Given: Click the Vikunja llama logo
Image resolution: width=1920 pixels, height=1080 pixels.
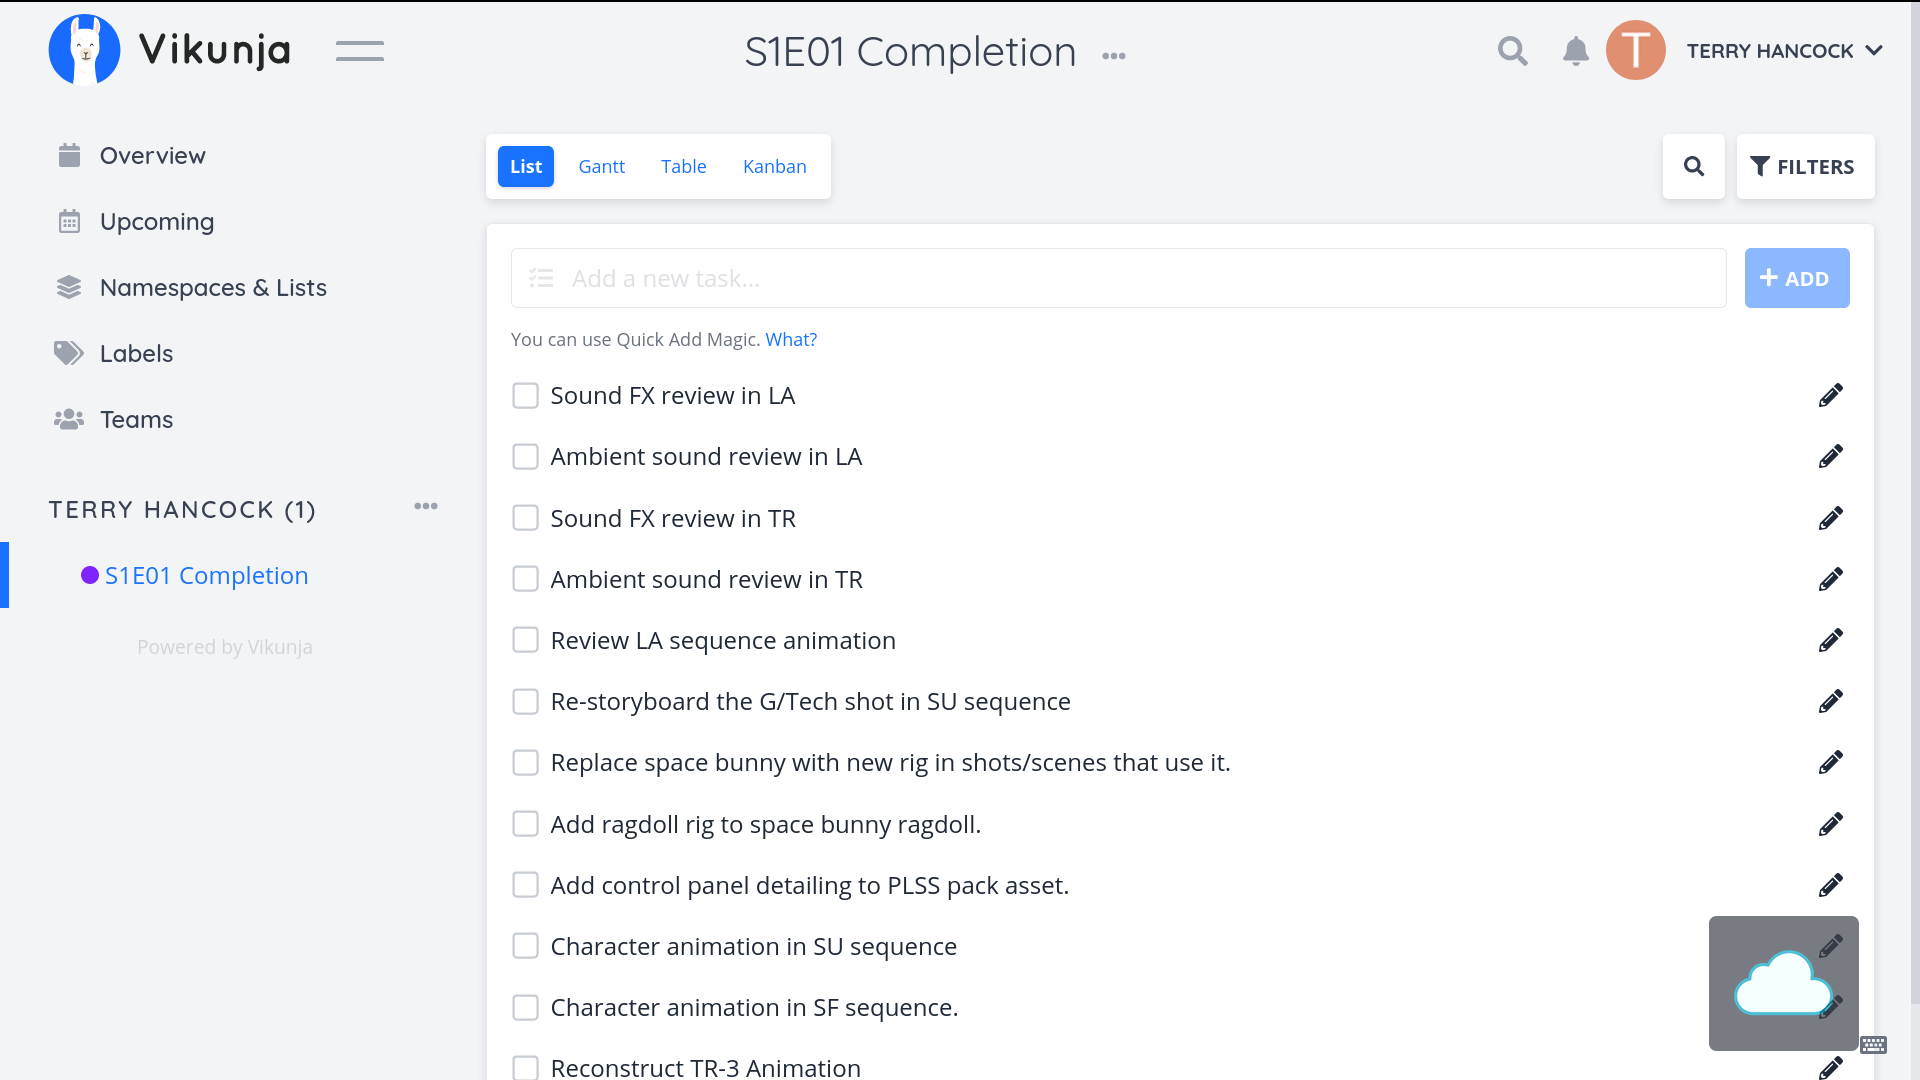Looking at the screenshot, I should [x=85, y=50].
